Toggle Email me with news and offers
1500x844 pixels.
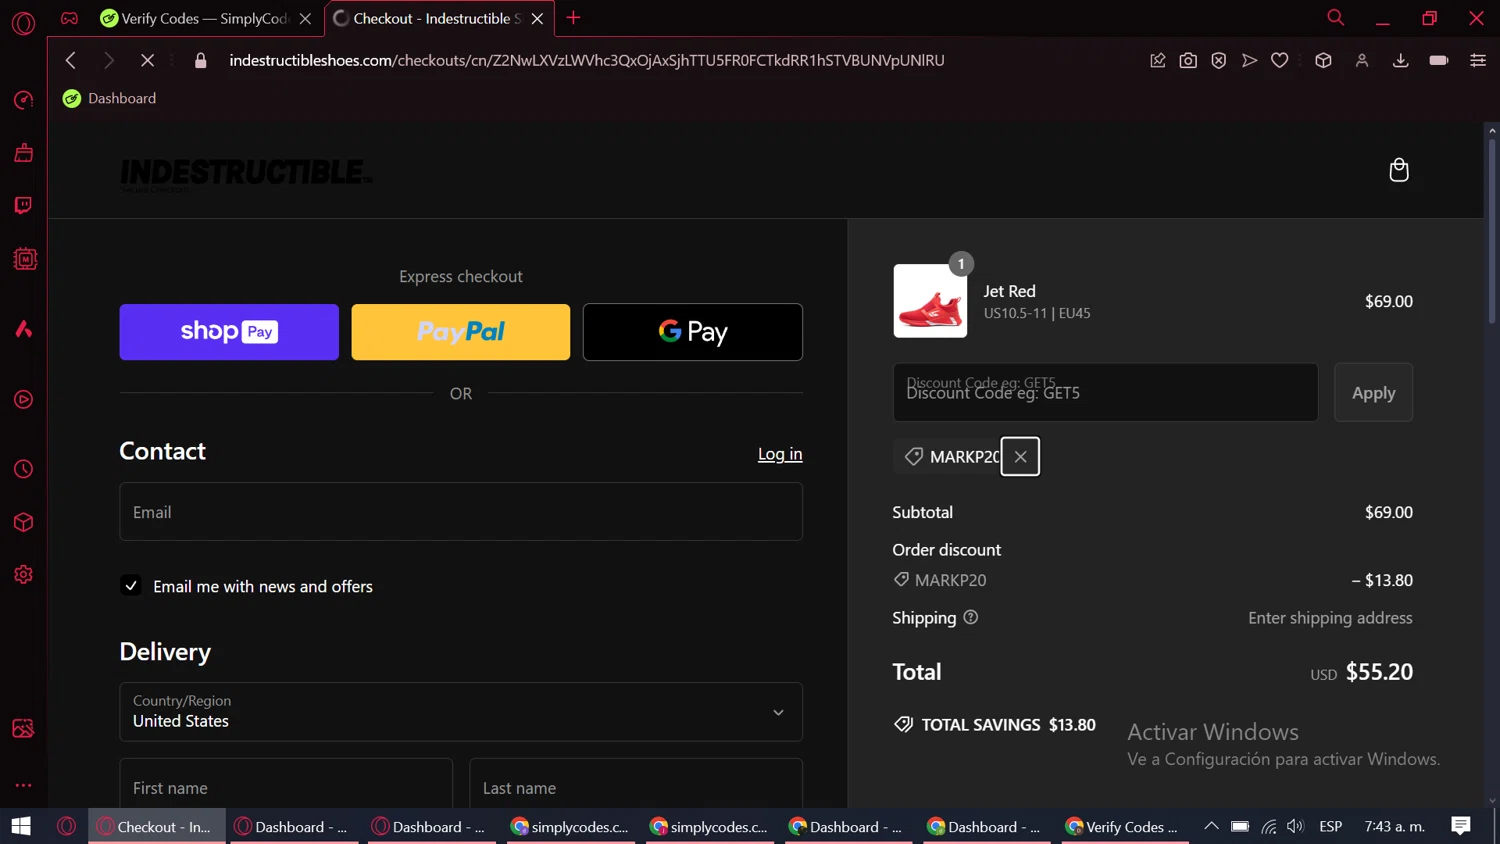[x=131, y=586]
